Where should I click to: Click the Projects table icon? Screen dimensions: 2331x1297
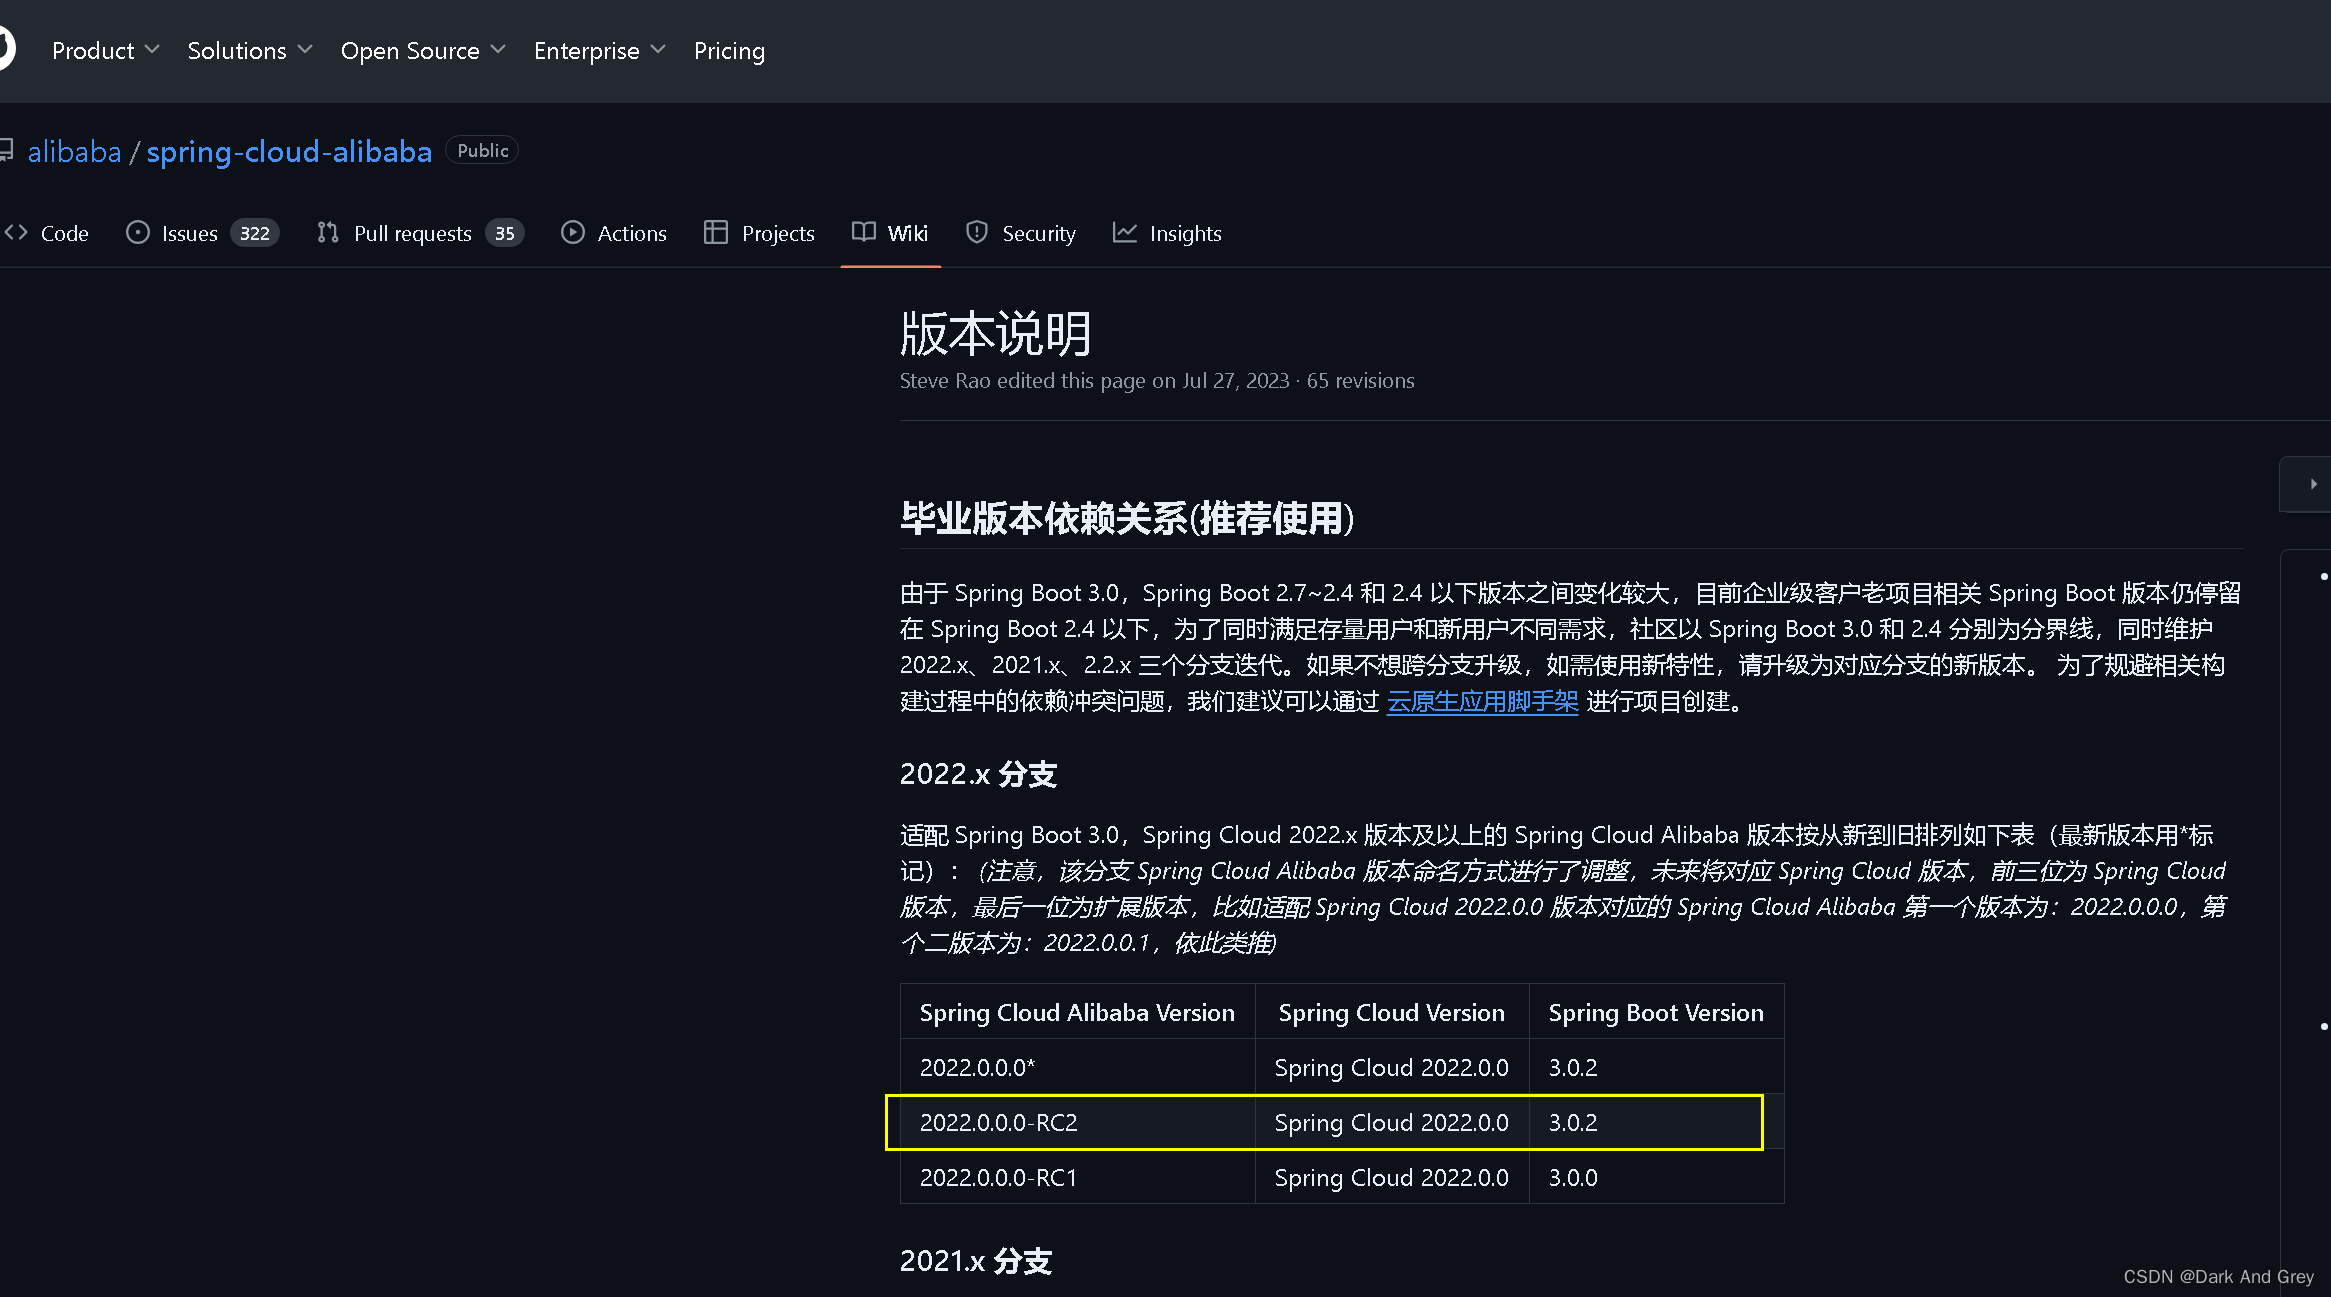coord(715,232)
